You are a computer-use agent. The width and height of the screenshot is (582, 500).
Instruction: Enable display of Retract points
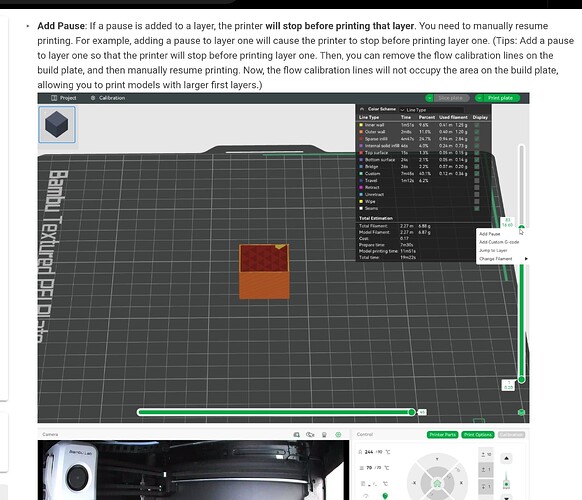point(477,187)
